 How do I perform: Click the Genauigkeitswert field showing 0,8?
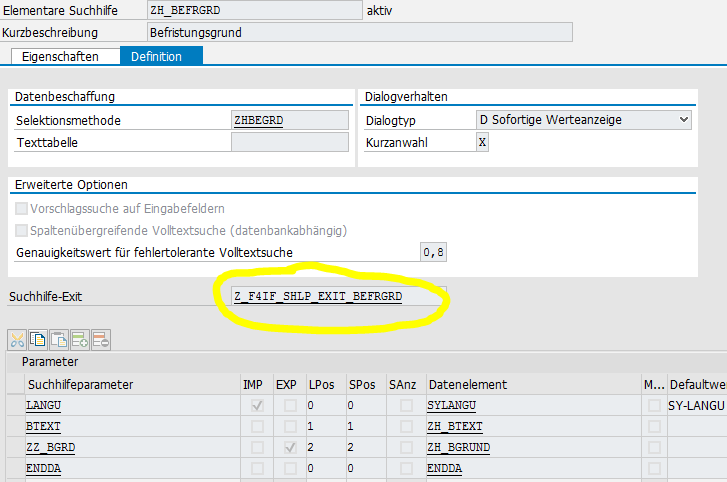coord(434,252)
